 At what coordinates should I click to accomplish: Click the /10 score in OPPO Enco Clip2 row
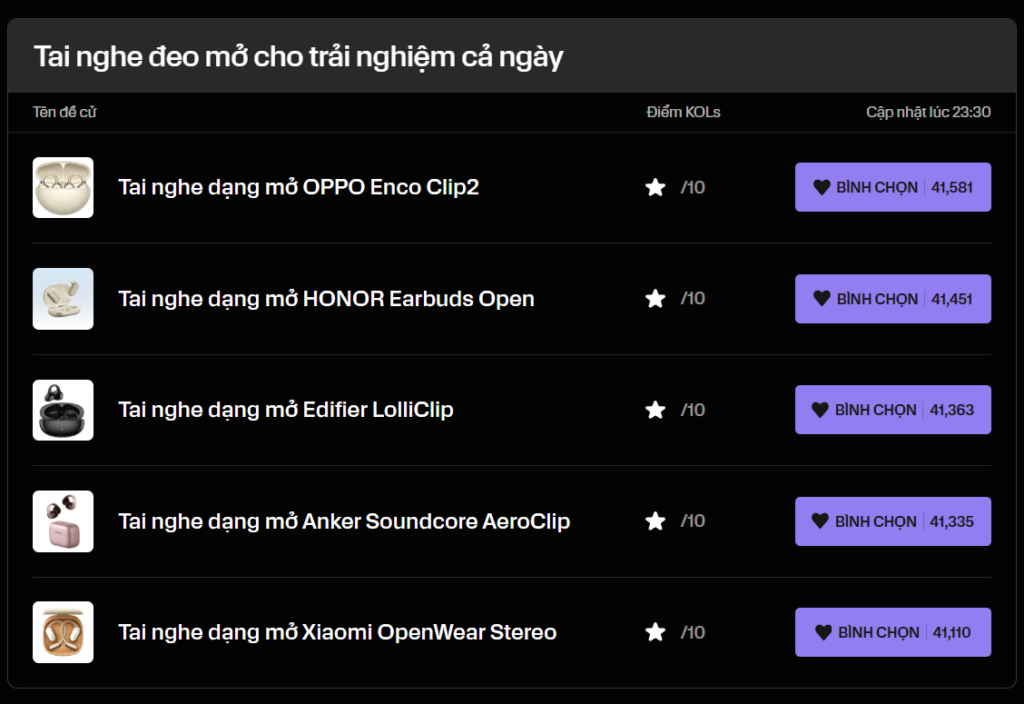693,187
